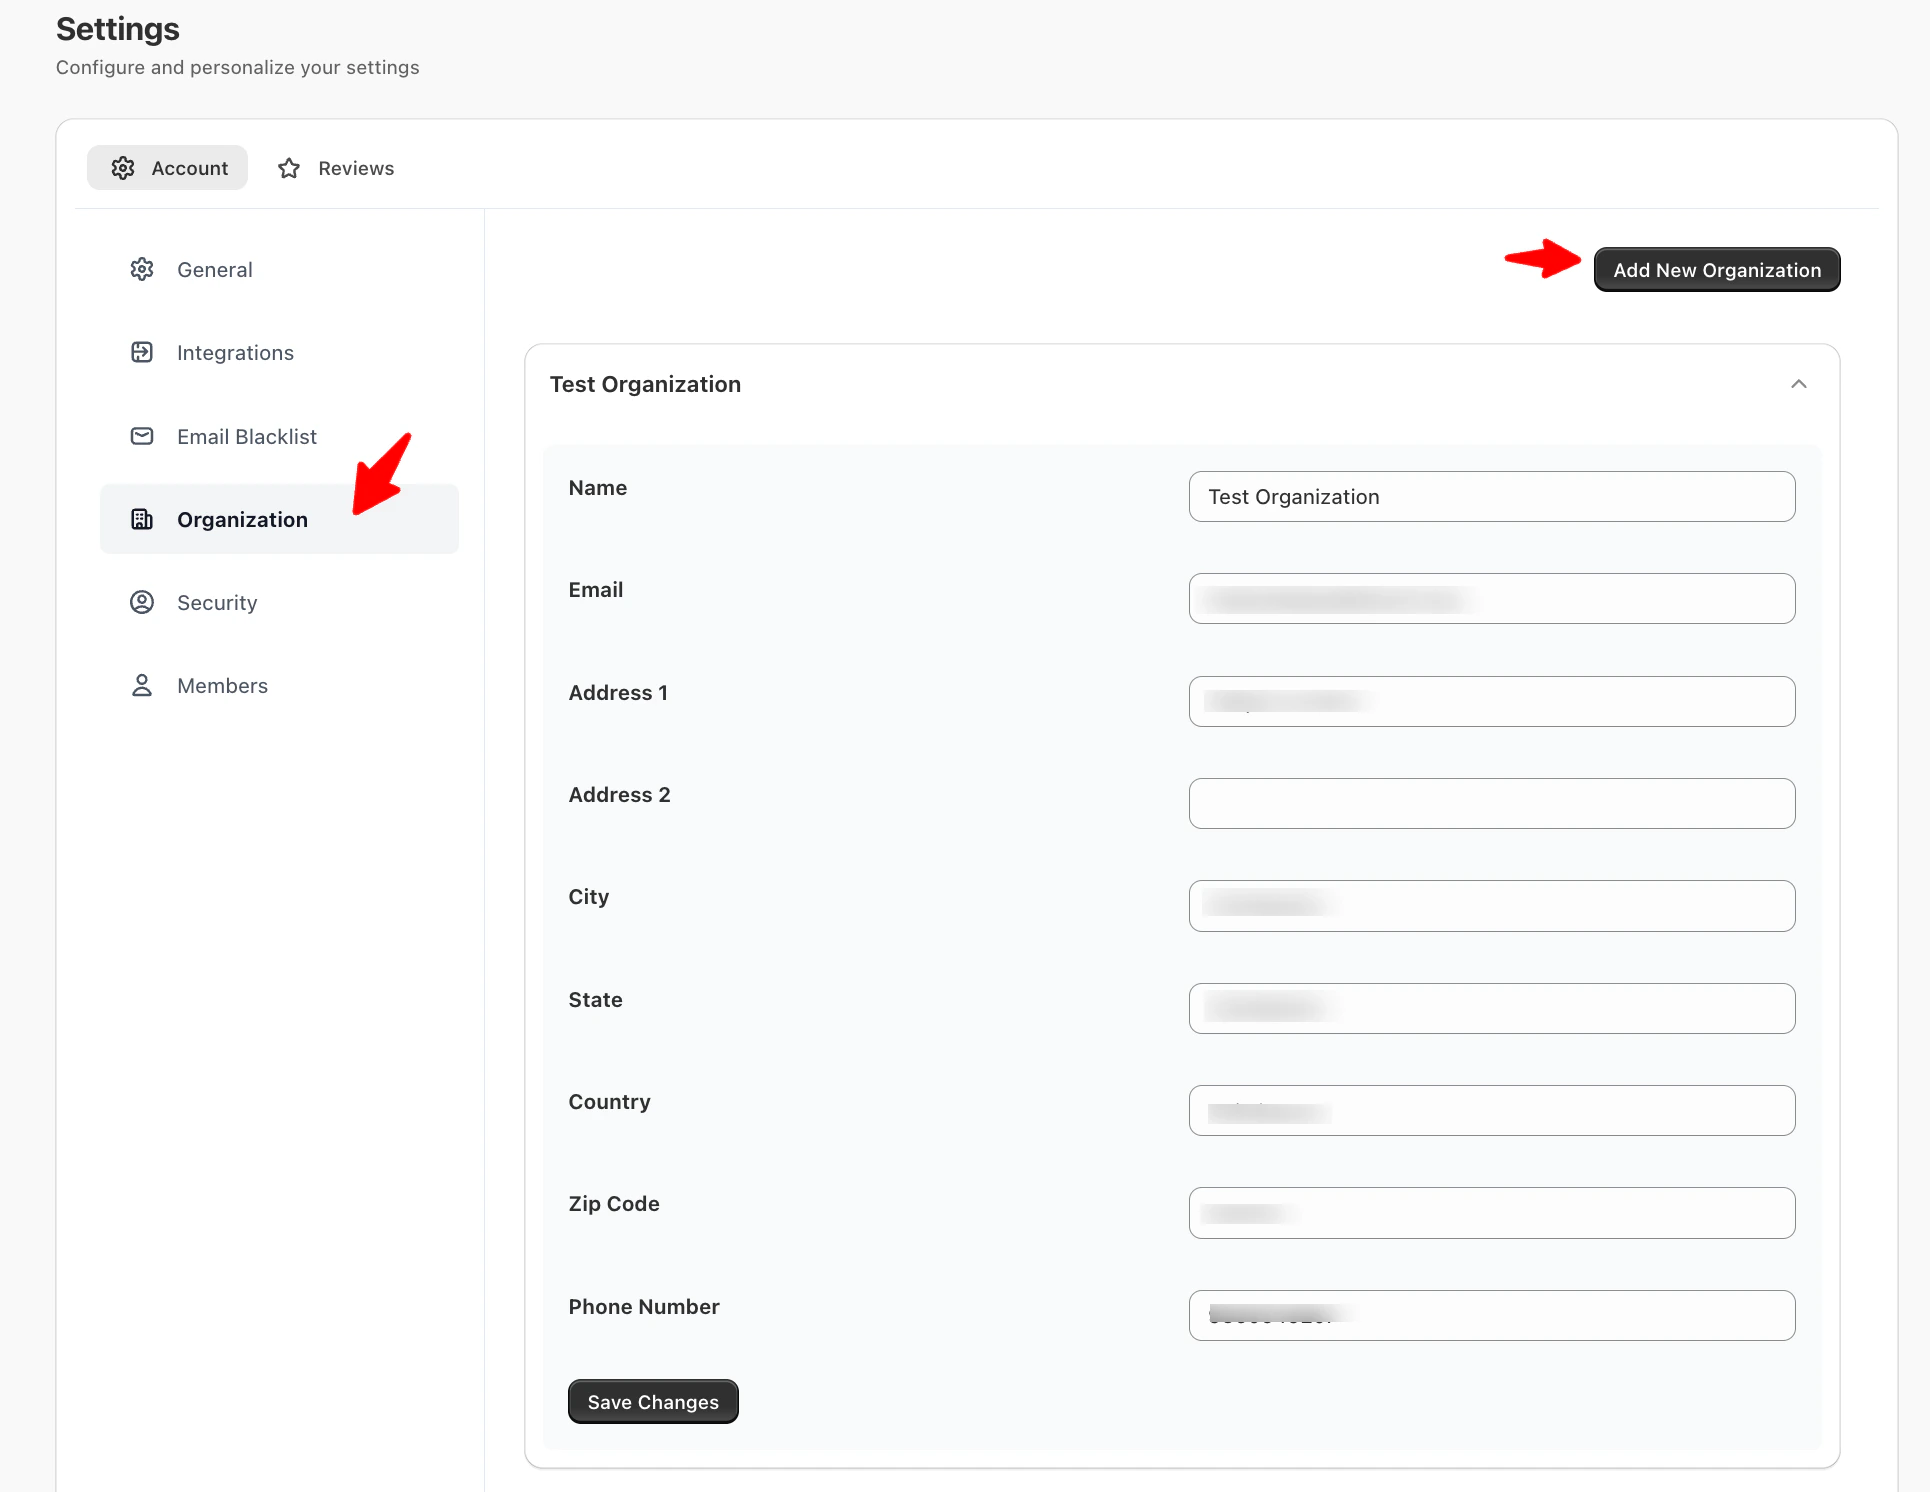Click the Security shield-user icon
Image resolution: width=1930 pixels, height=1492 pixels.
[142, 602]
